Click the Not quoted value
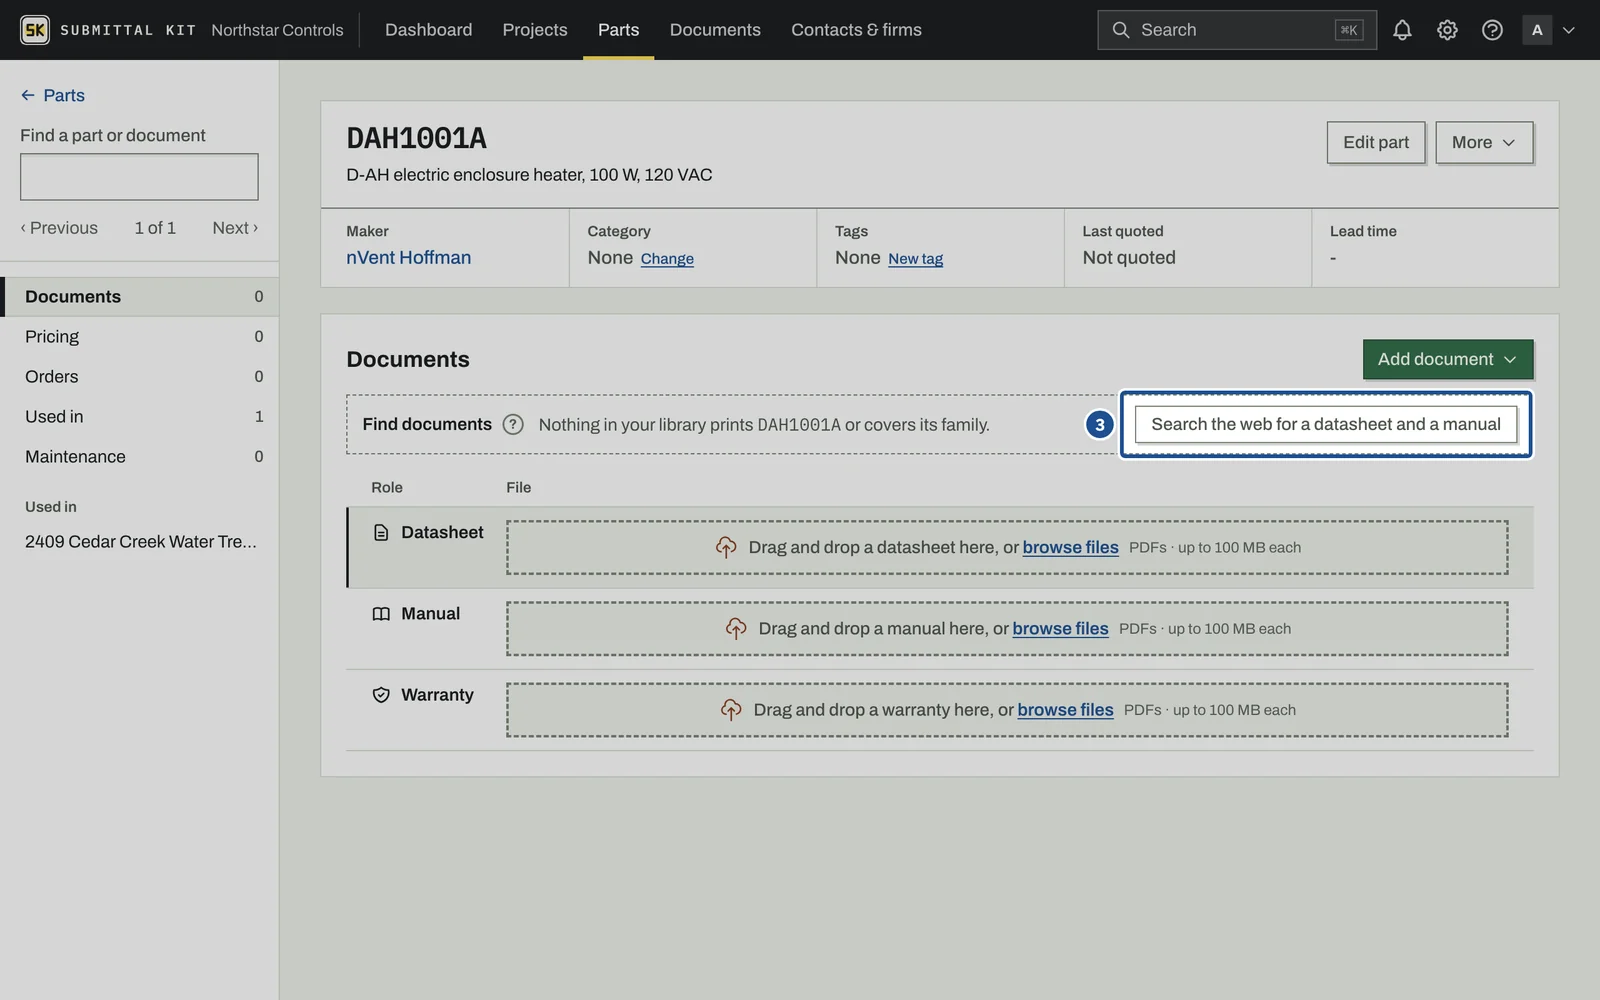 1128,257
